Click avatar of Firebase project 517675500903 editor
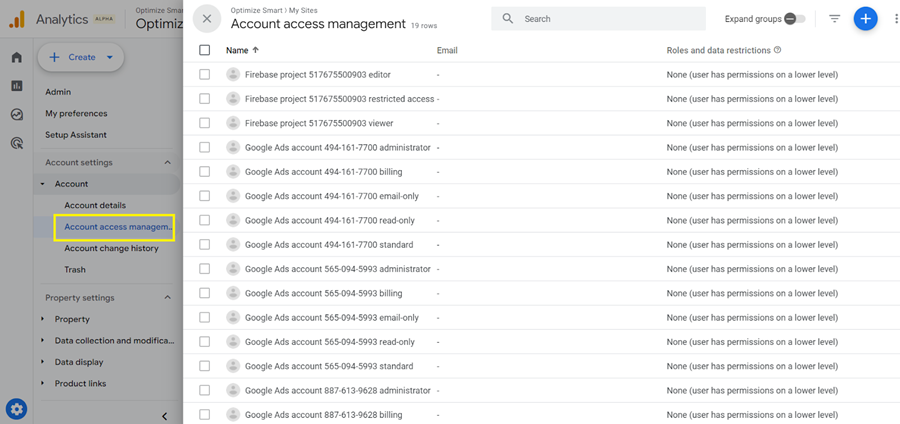 232,75
